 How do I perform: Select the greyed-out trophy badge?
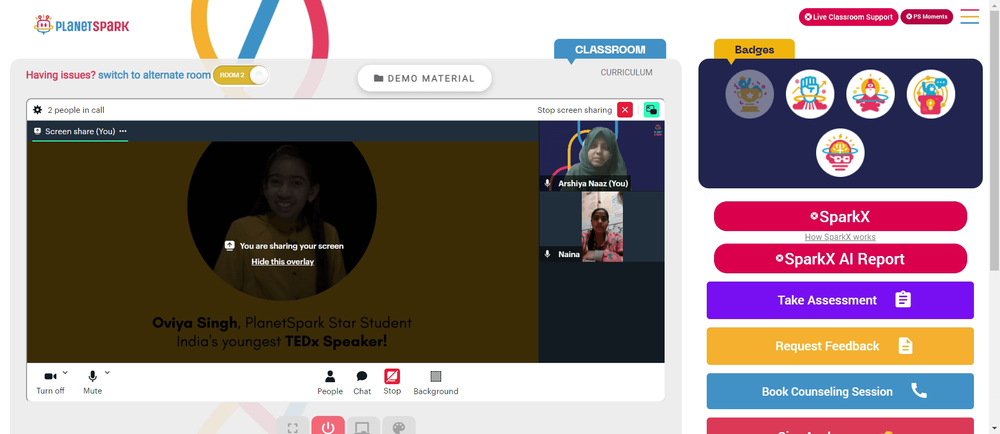tap(749, 94)
